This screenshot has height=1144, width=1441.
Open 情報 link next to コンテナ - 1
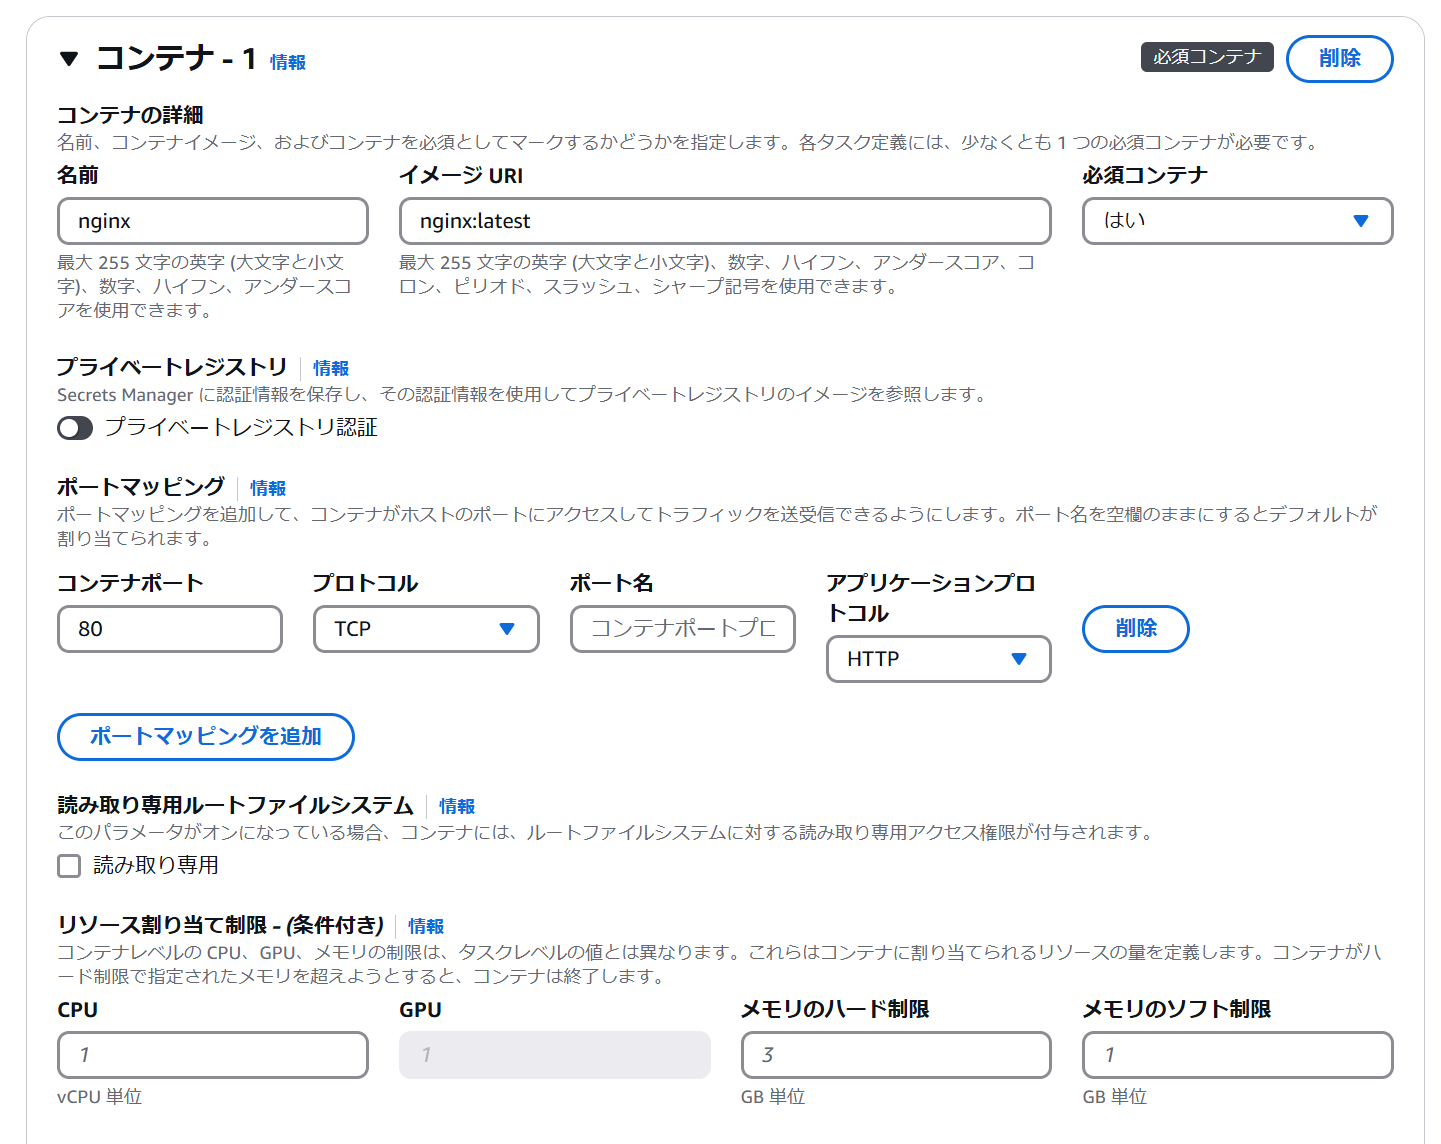click(x=288, y=62)
